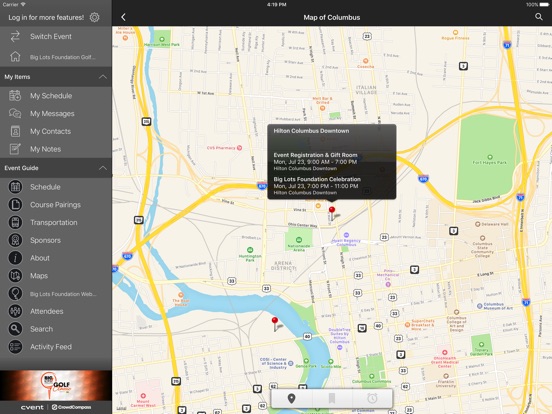The height and width of the screenshot is (414, 552).
Task: Open Course Pairings document icon
Action: coord(15,205)
